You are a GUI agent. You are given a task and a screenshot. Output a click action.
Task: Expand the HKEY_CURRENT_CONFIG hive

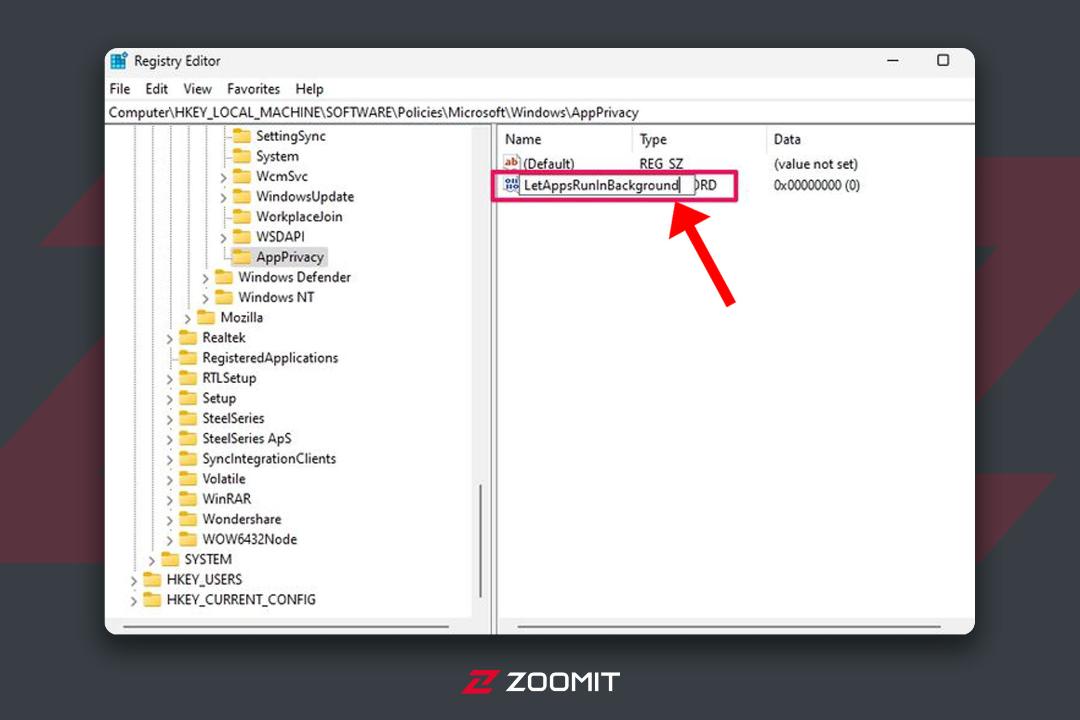[x=134, y=601]
